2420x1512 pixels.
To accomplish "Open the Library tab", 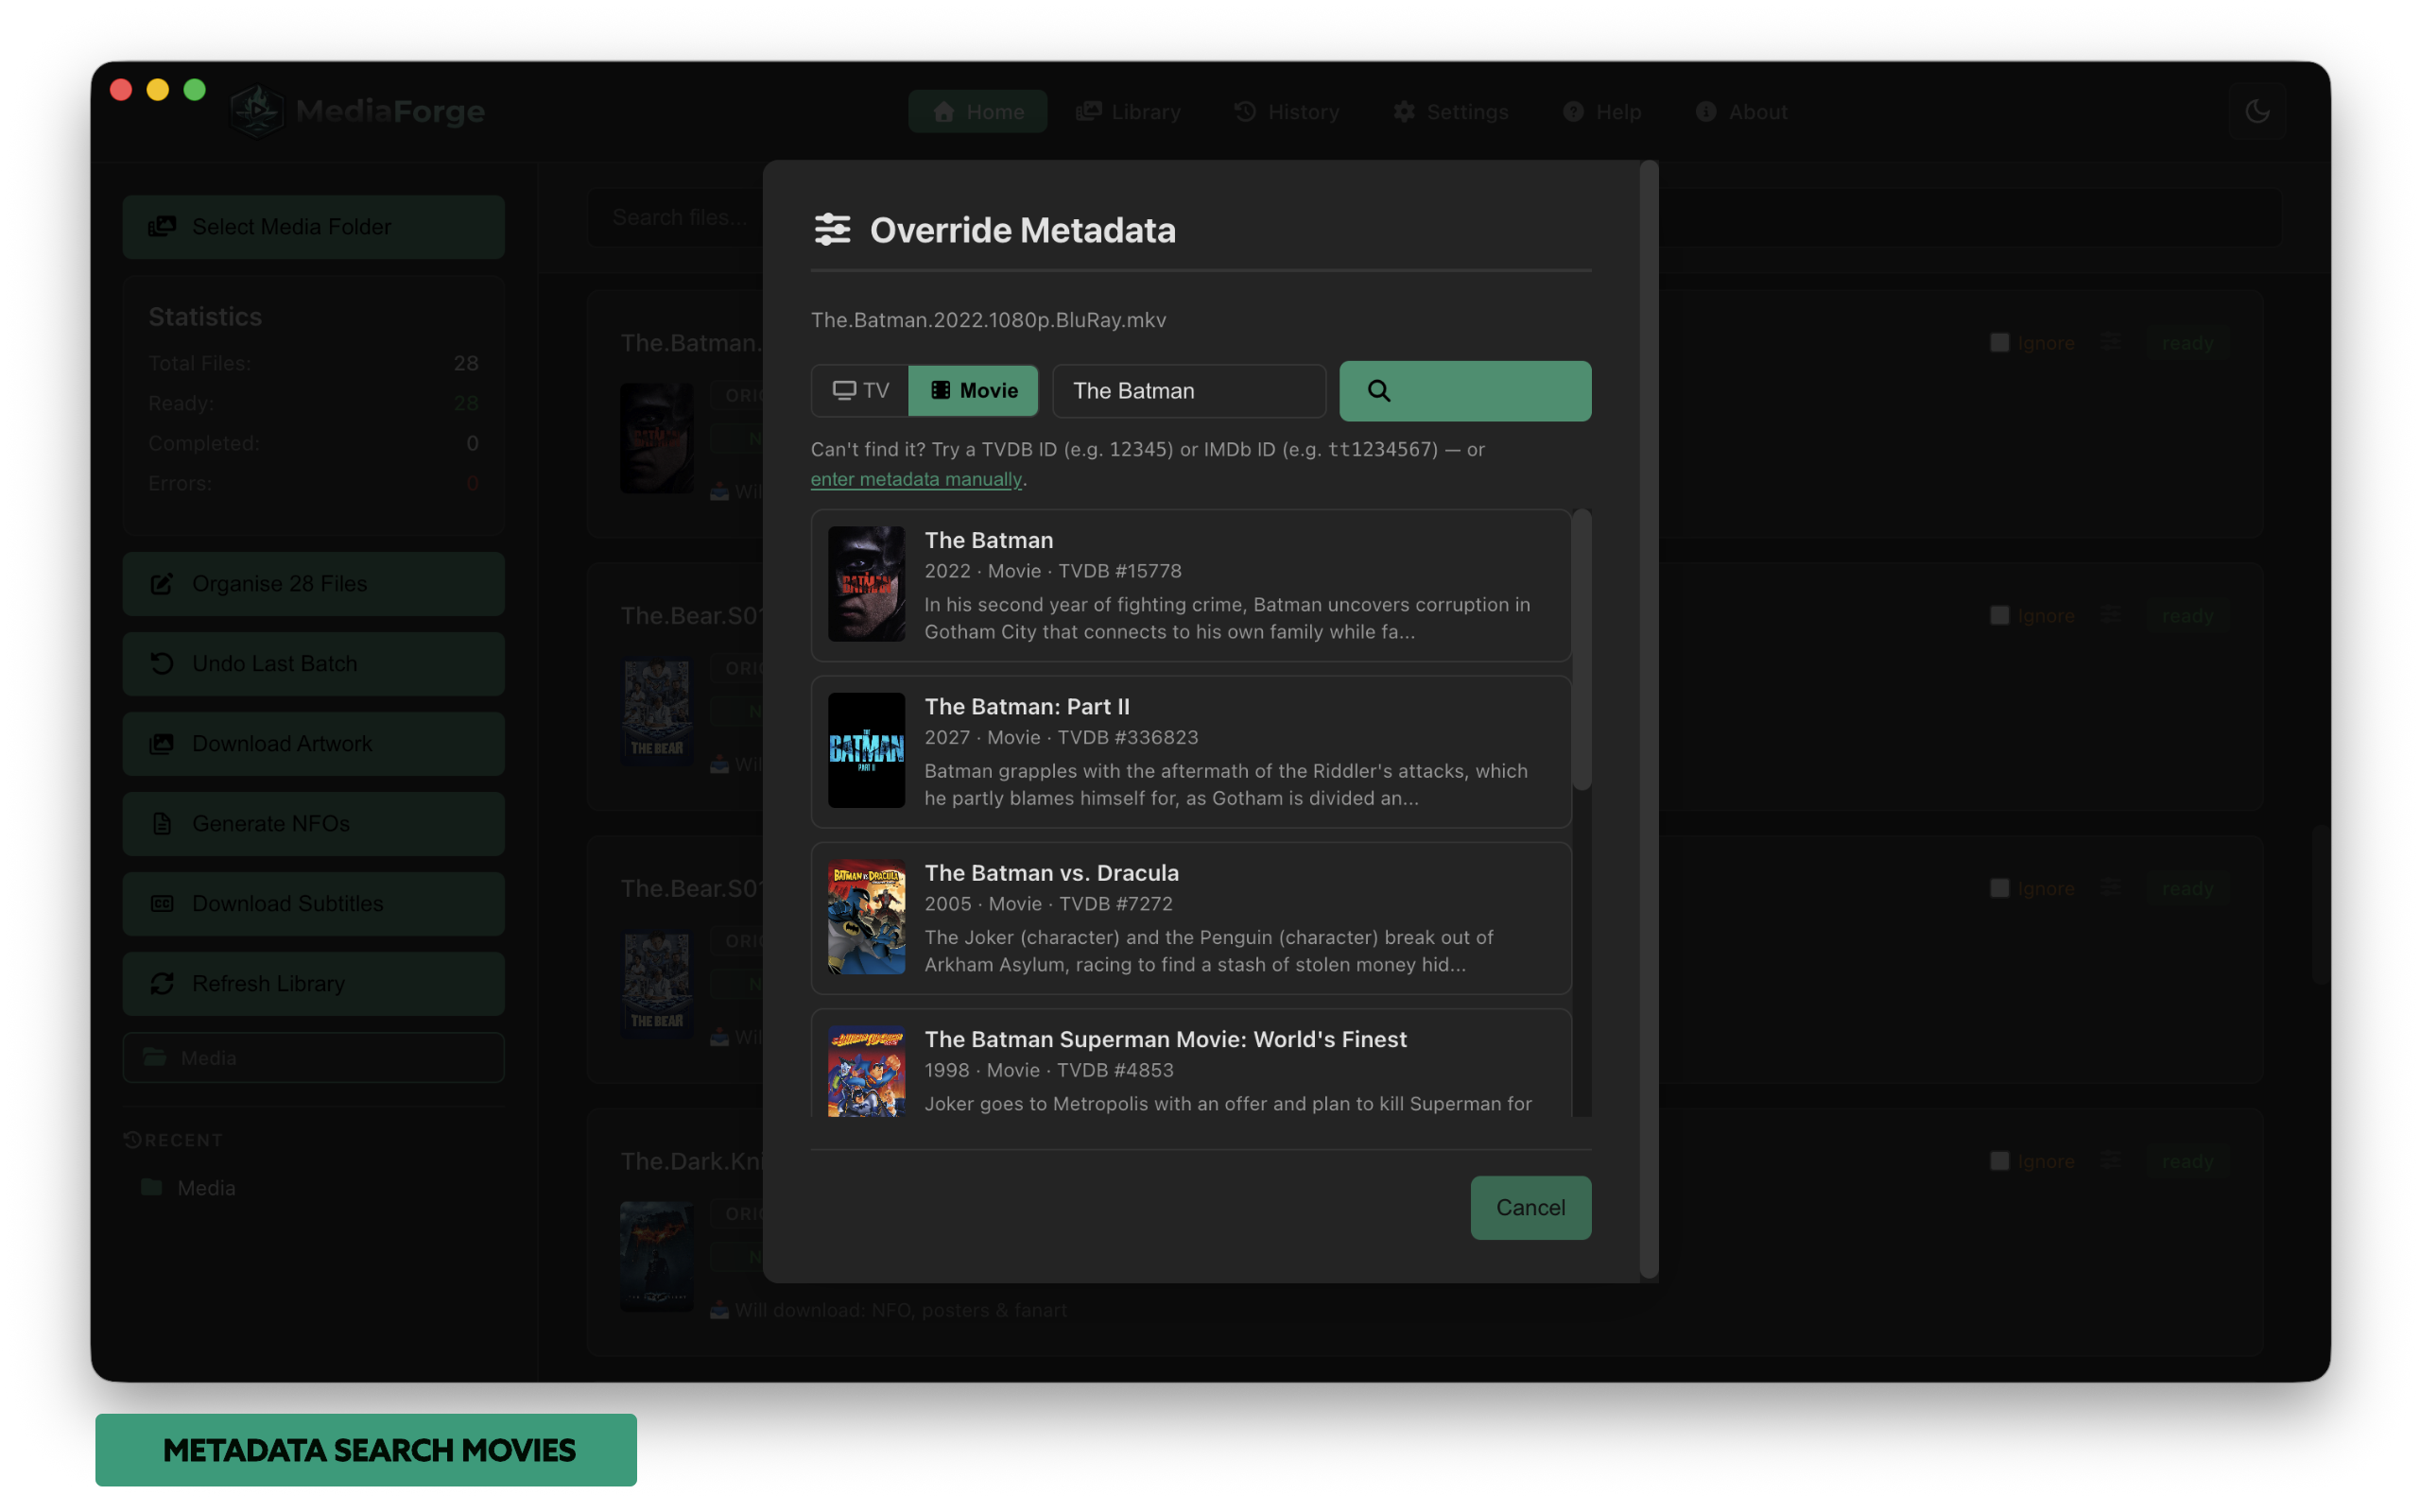I will click(1128, 111).
